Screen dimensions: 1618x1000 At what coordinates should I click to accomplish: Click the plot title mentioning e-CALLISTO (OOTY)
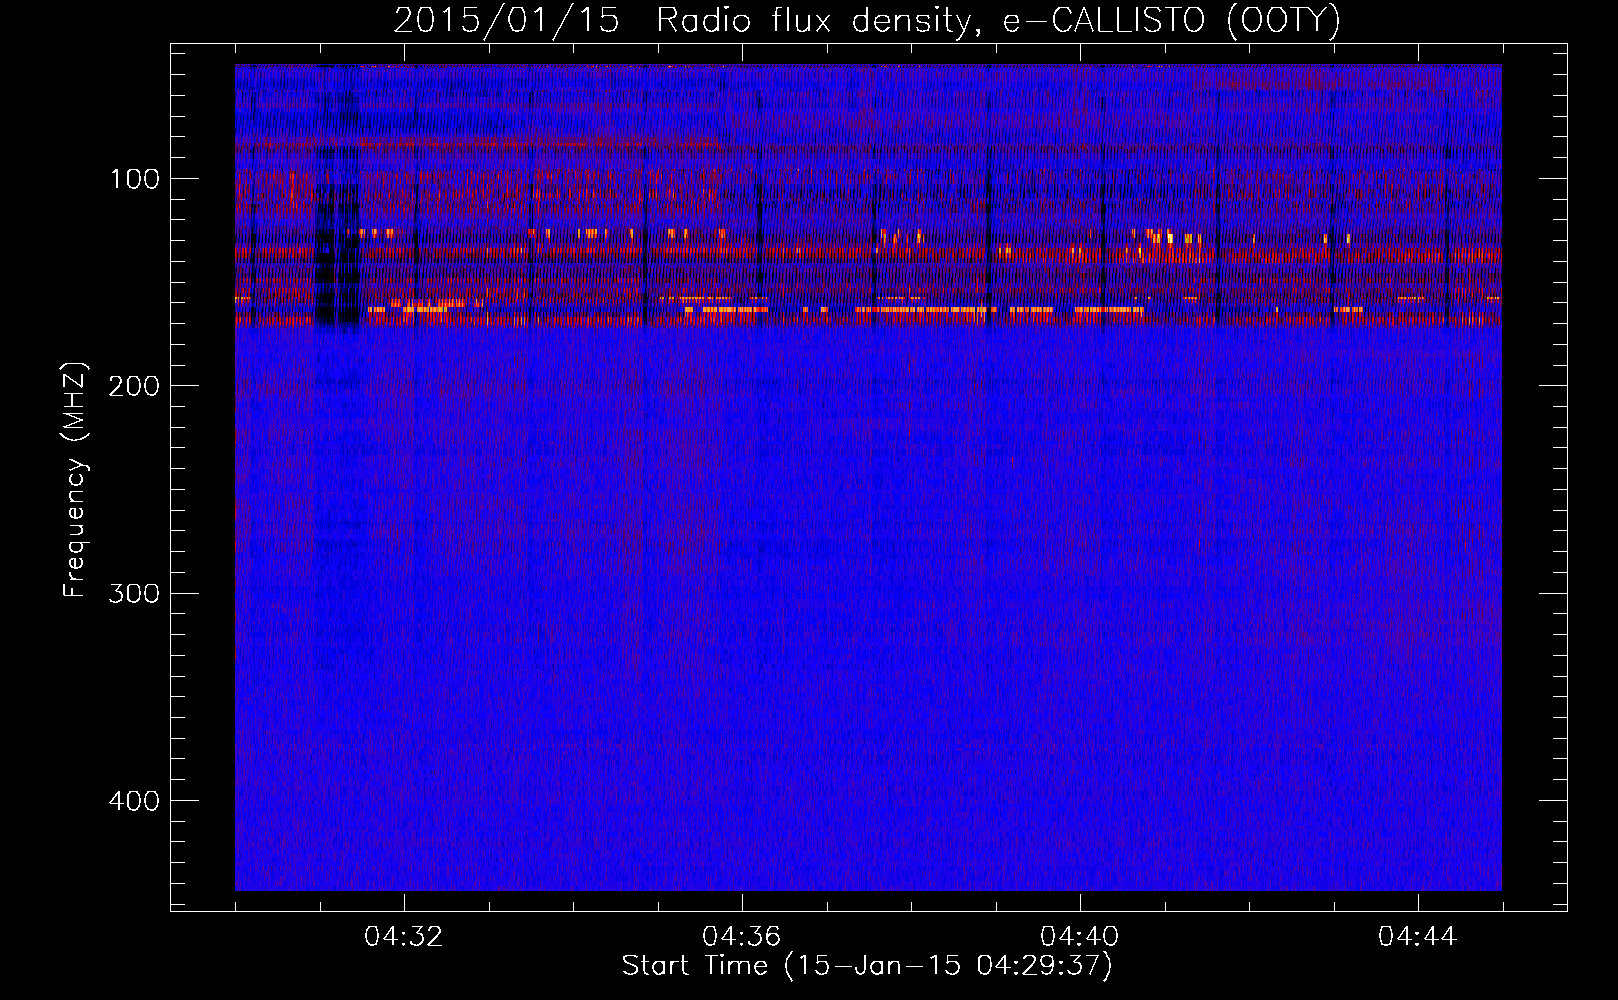[x=867, y=20]
